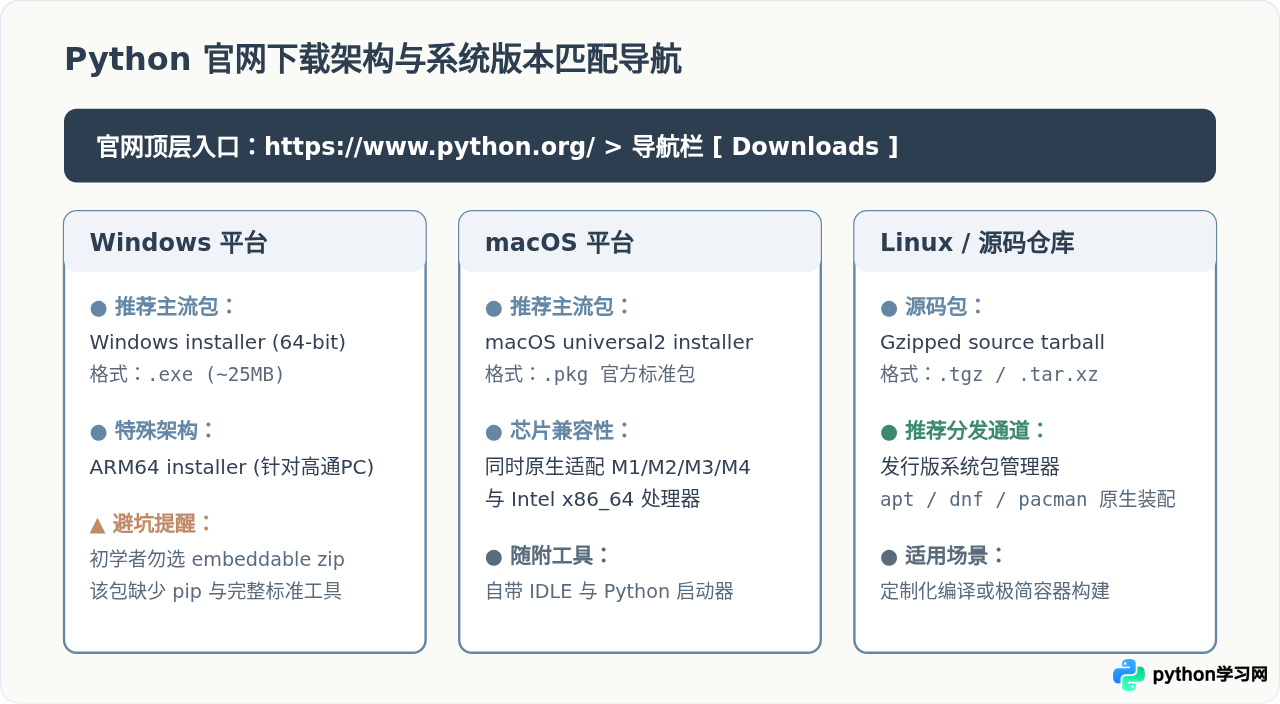Screen dimensions: 1280x704
Task: Click 适用场景 heading
Action: click(943, 556)
